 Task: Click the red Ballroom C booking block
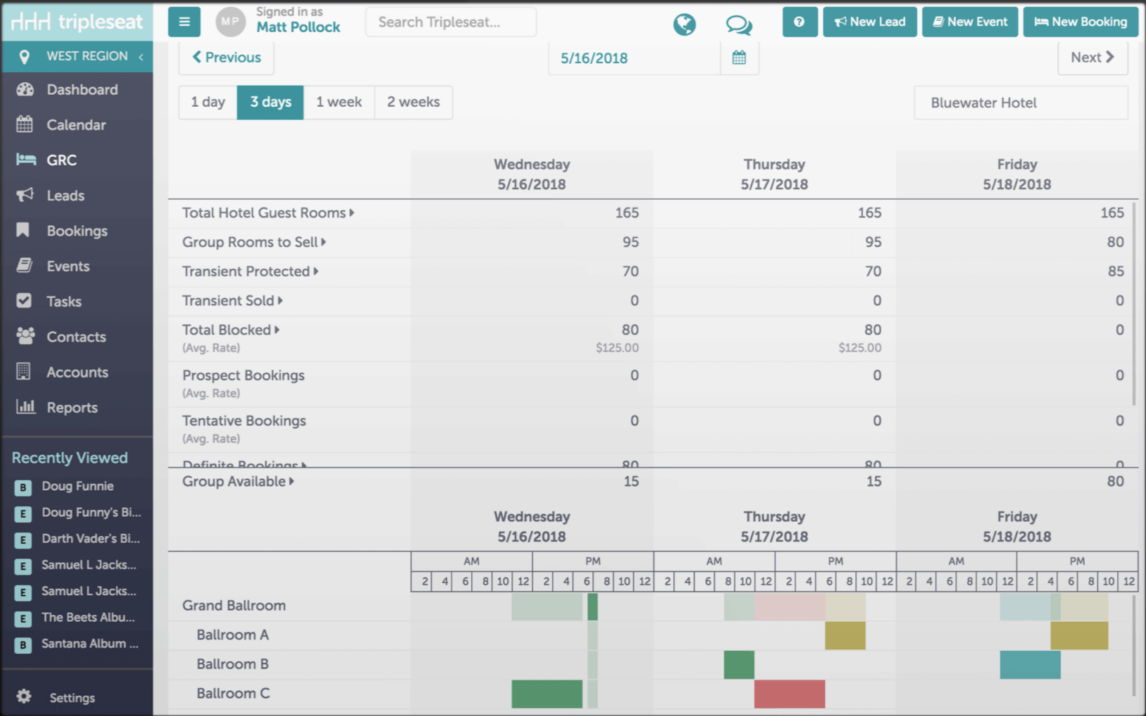click(789, 694)
